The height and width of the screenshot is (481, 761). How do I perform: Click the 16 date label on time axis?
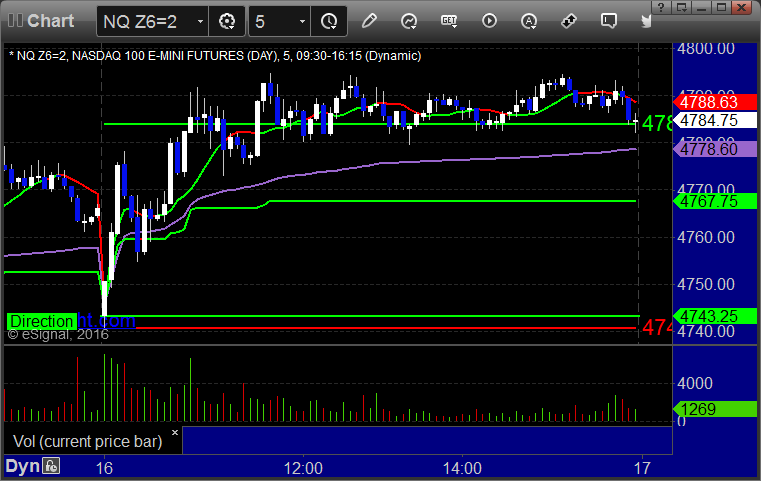point(104,468)
